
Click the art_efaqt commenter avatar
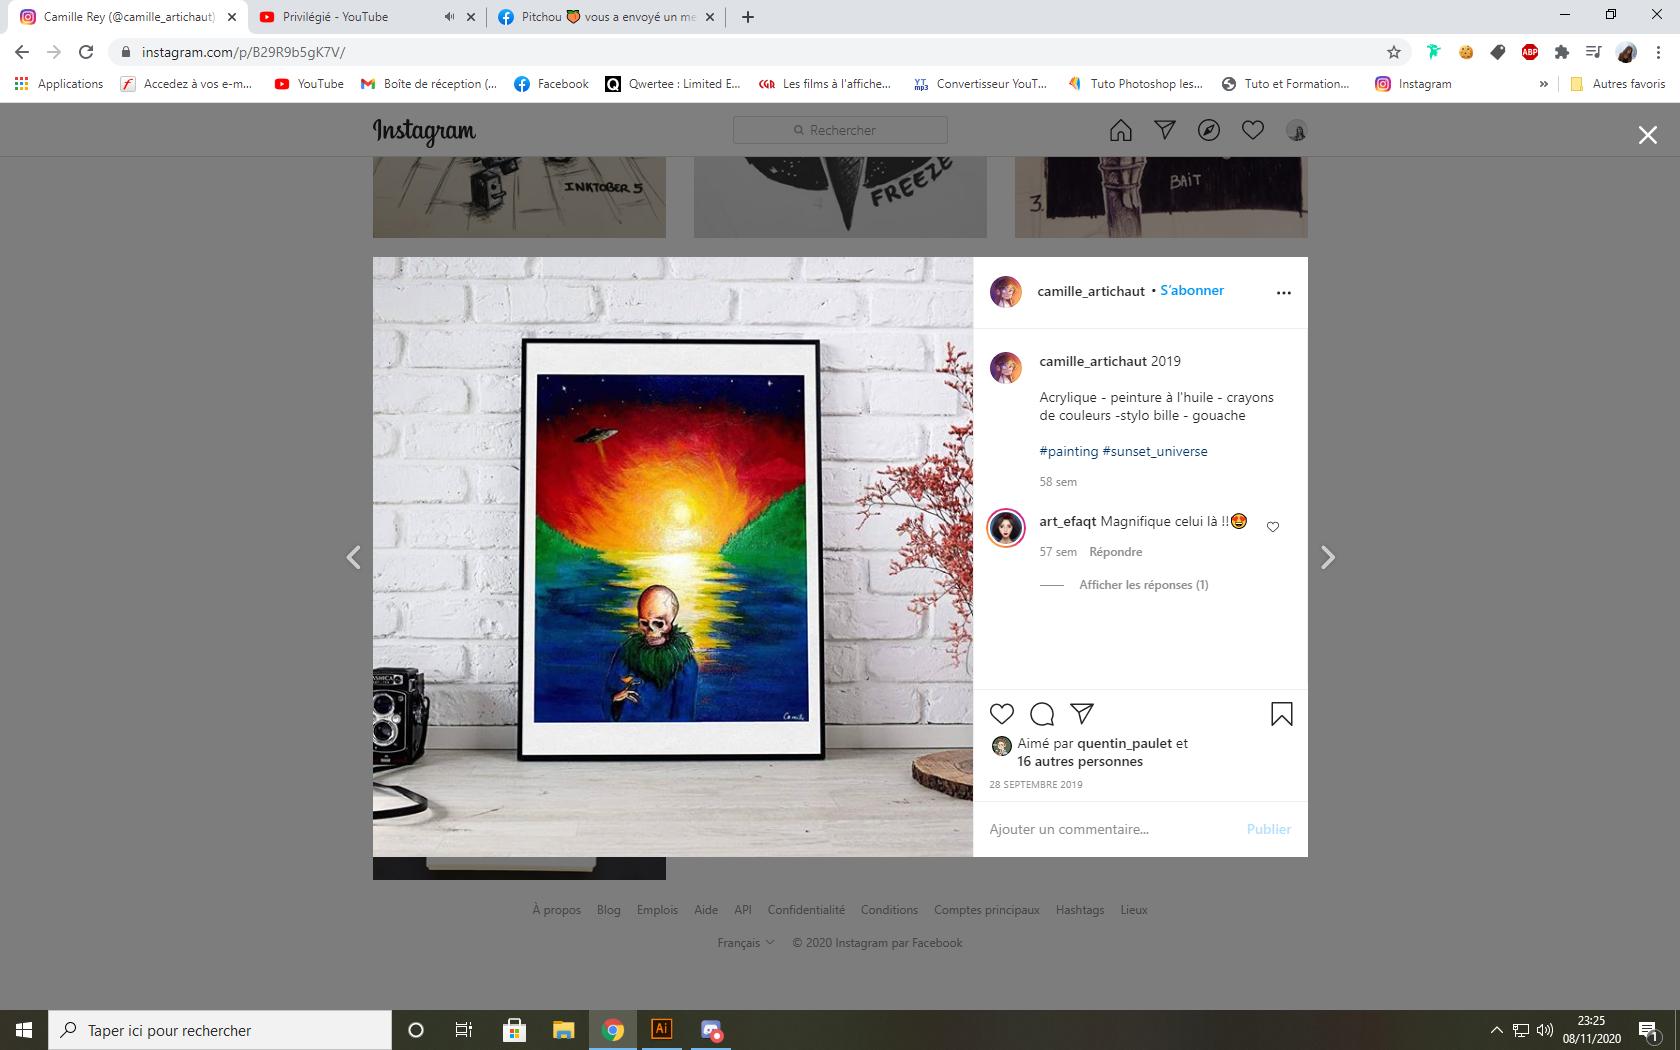tap(1006, 528)
